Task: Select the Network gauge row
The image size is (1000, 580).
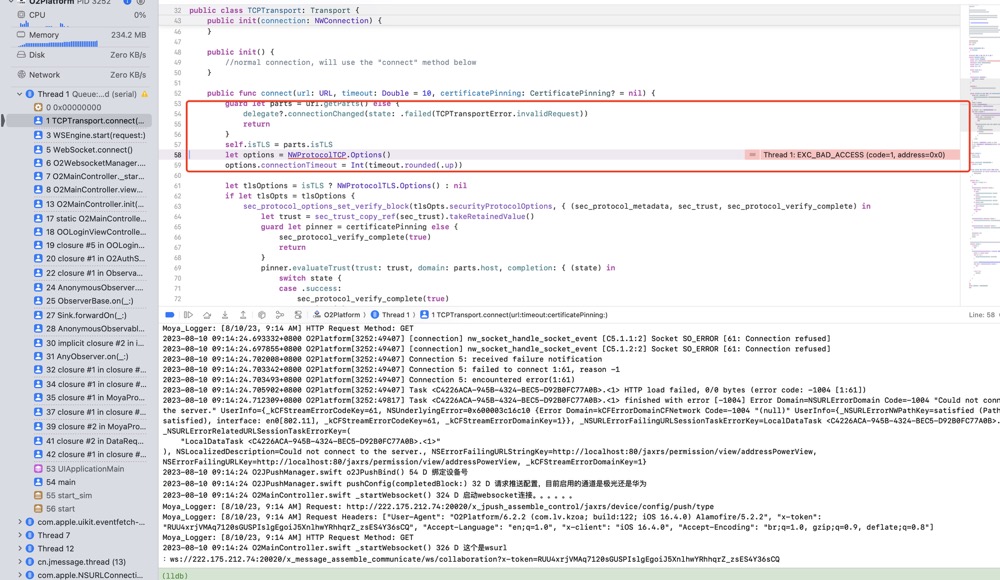Action: 80,74
